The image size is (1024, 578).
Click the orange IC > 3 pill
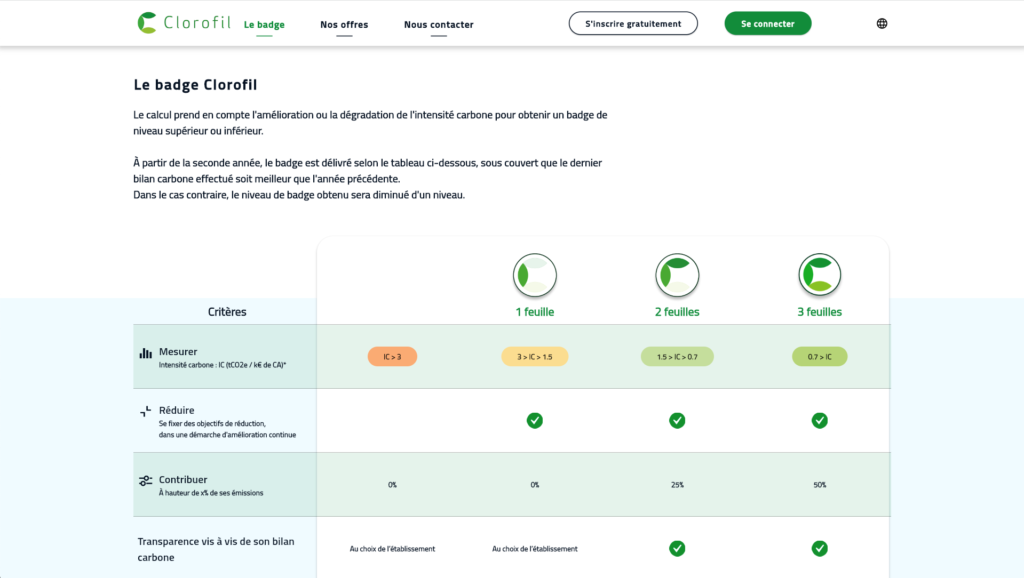point(392,357)
